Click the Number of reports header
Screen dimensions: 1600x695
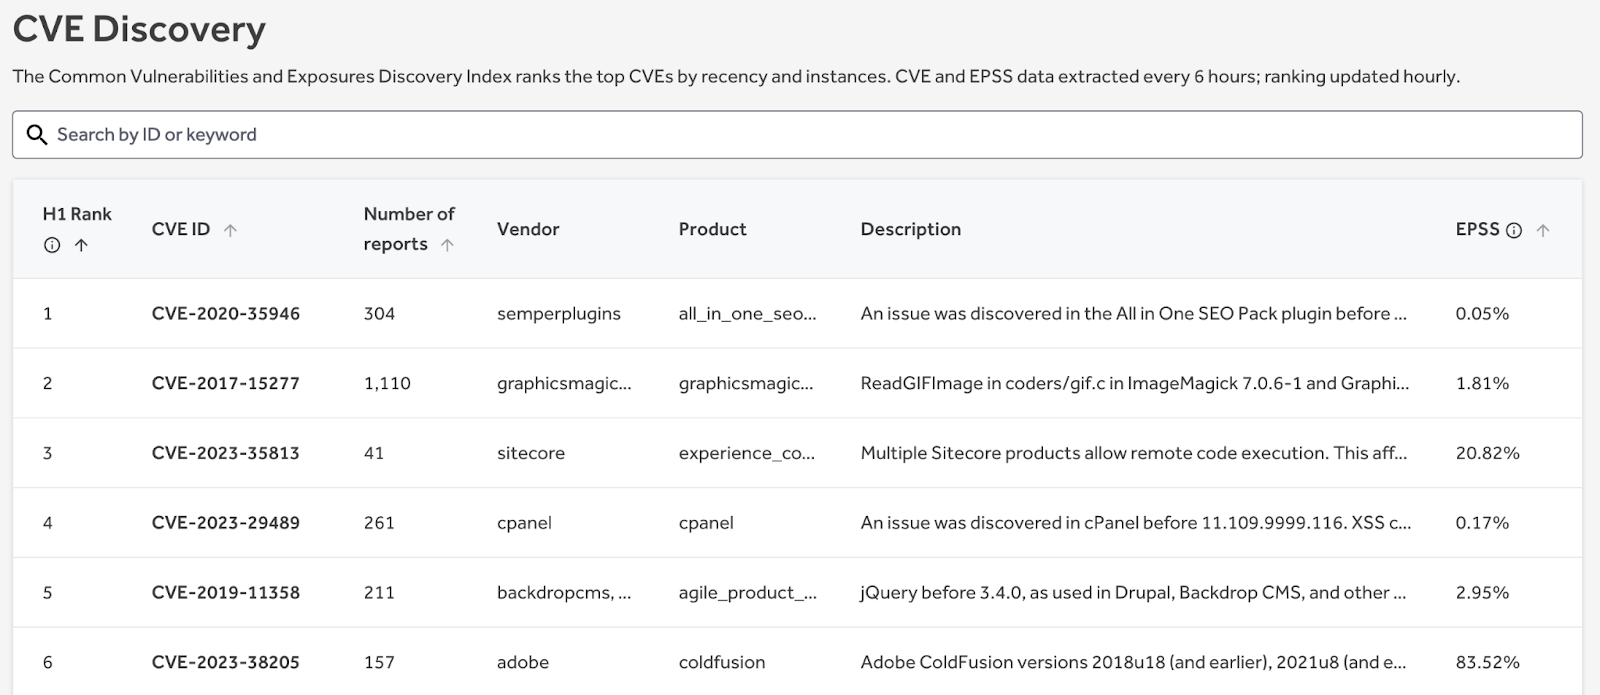(x=409, y=229)
